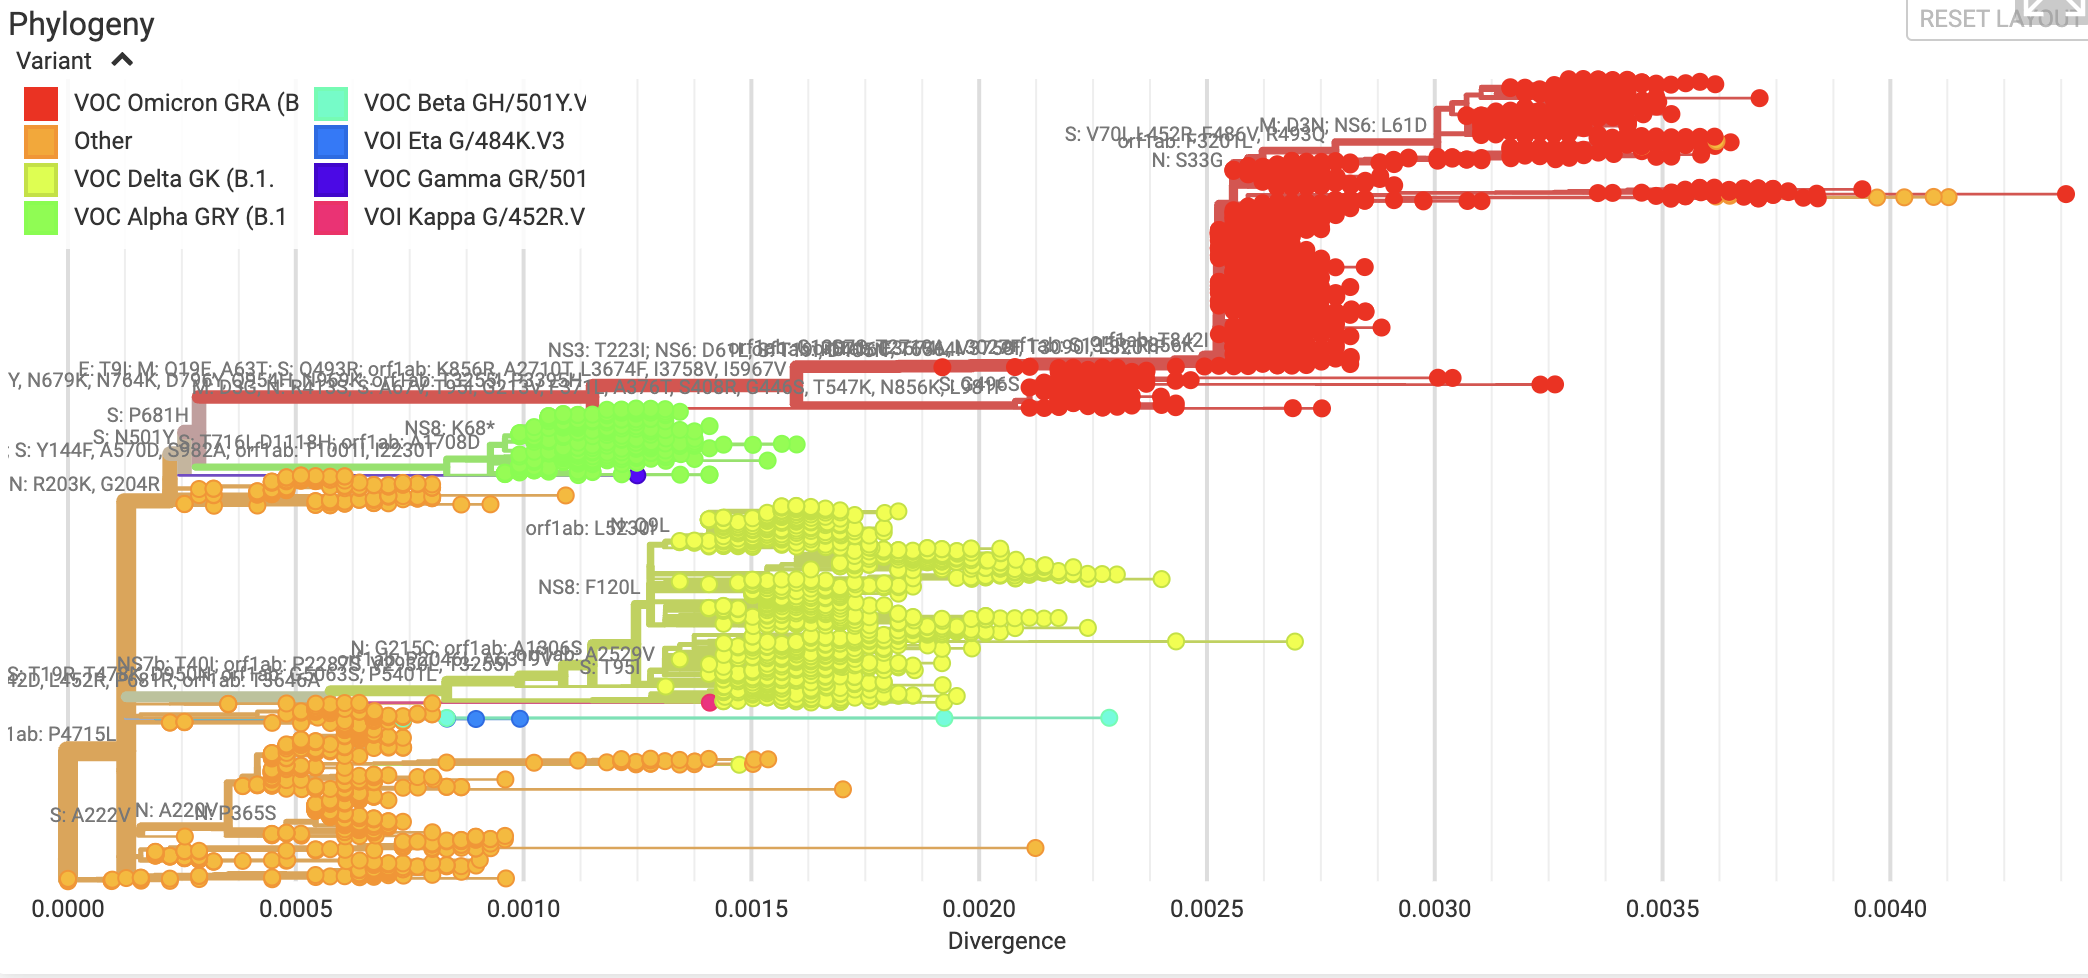The width and height of the screenshot is (2088, 978).
Task: Select the Other orange color swatch
Action: [x=41, y=141]
